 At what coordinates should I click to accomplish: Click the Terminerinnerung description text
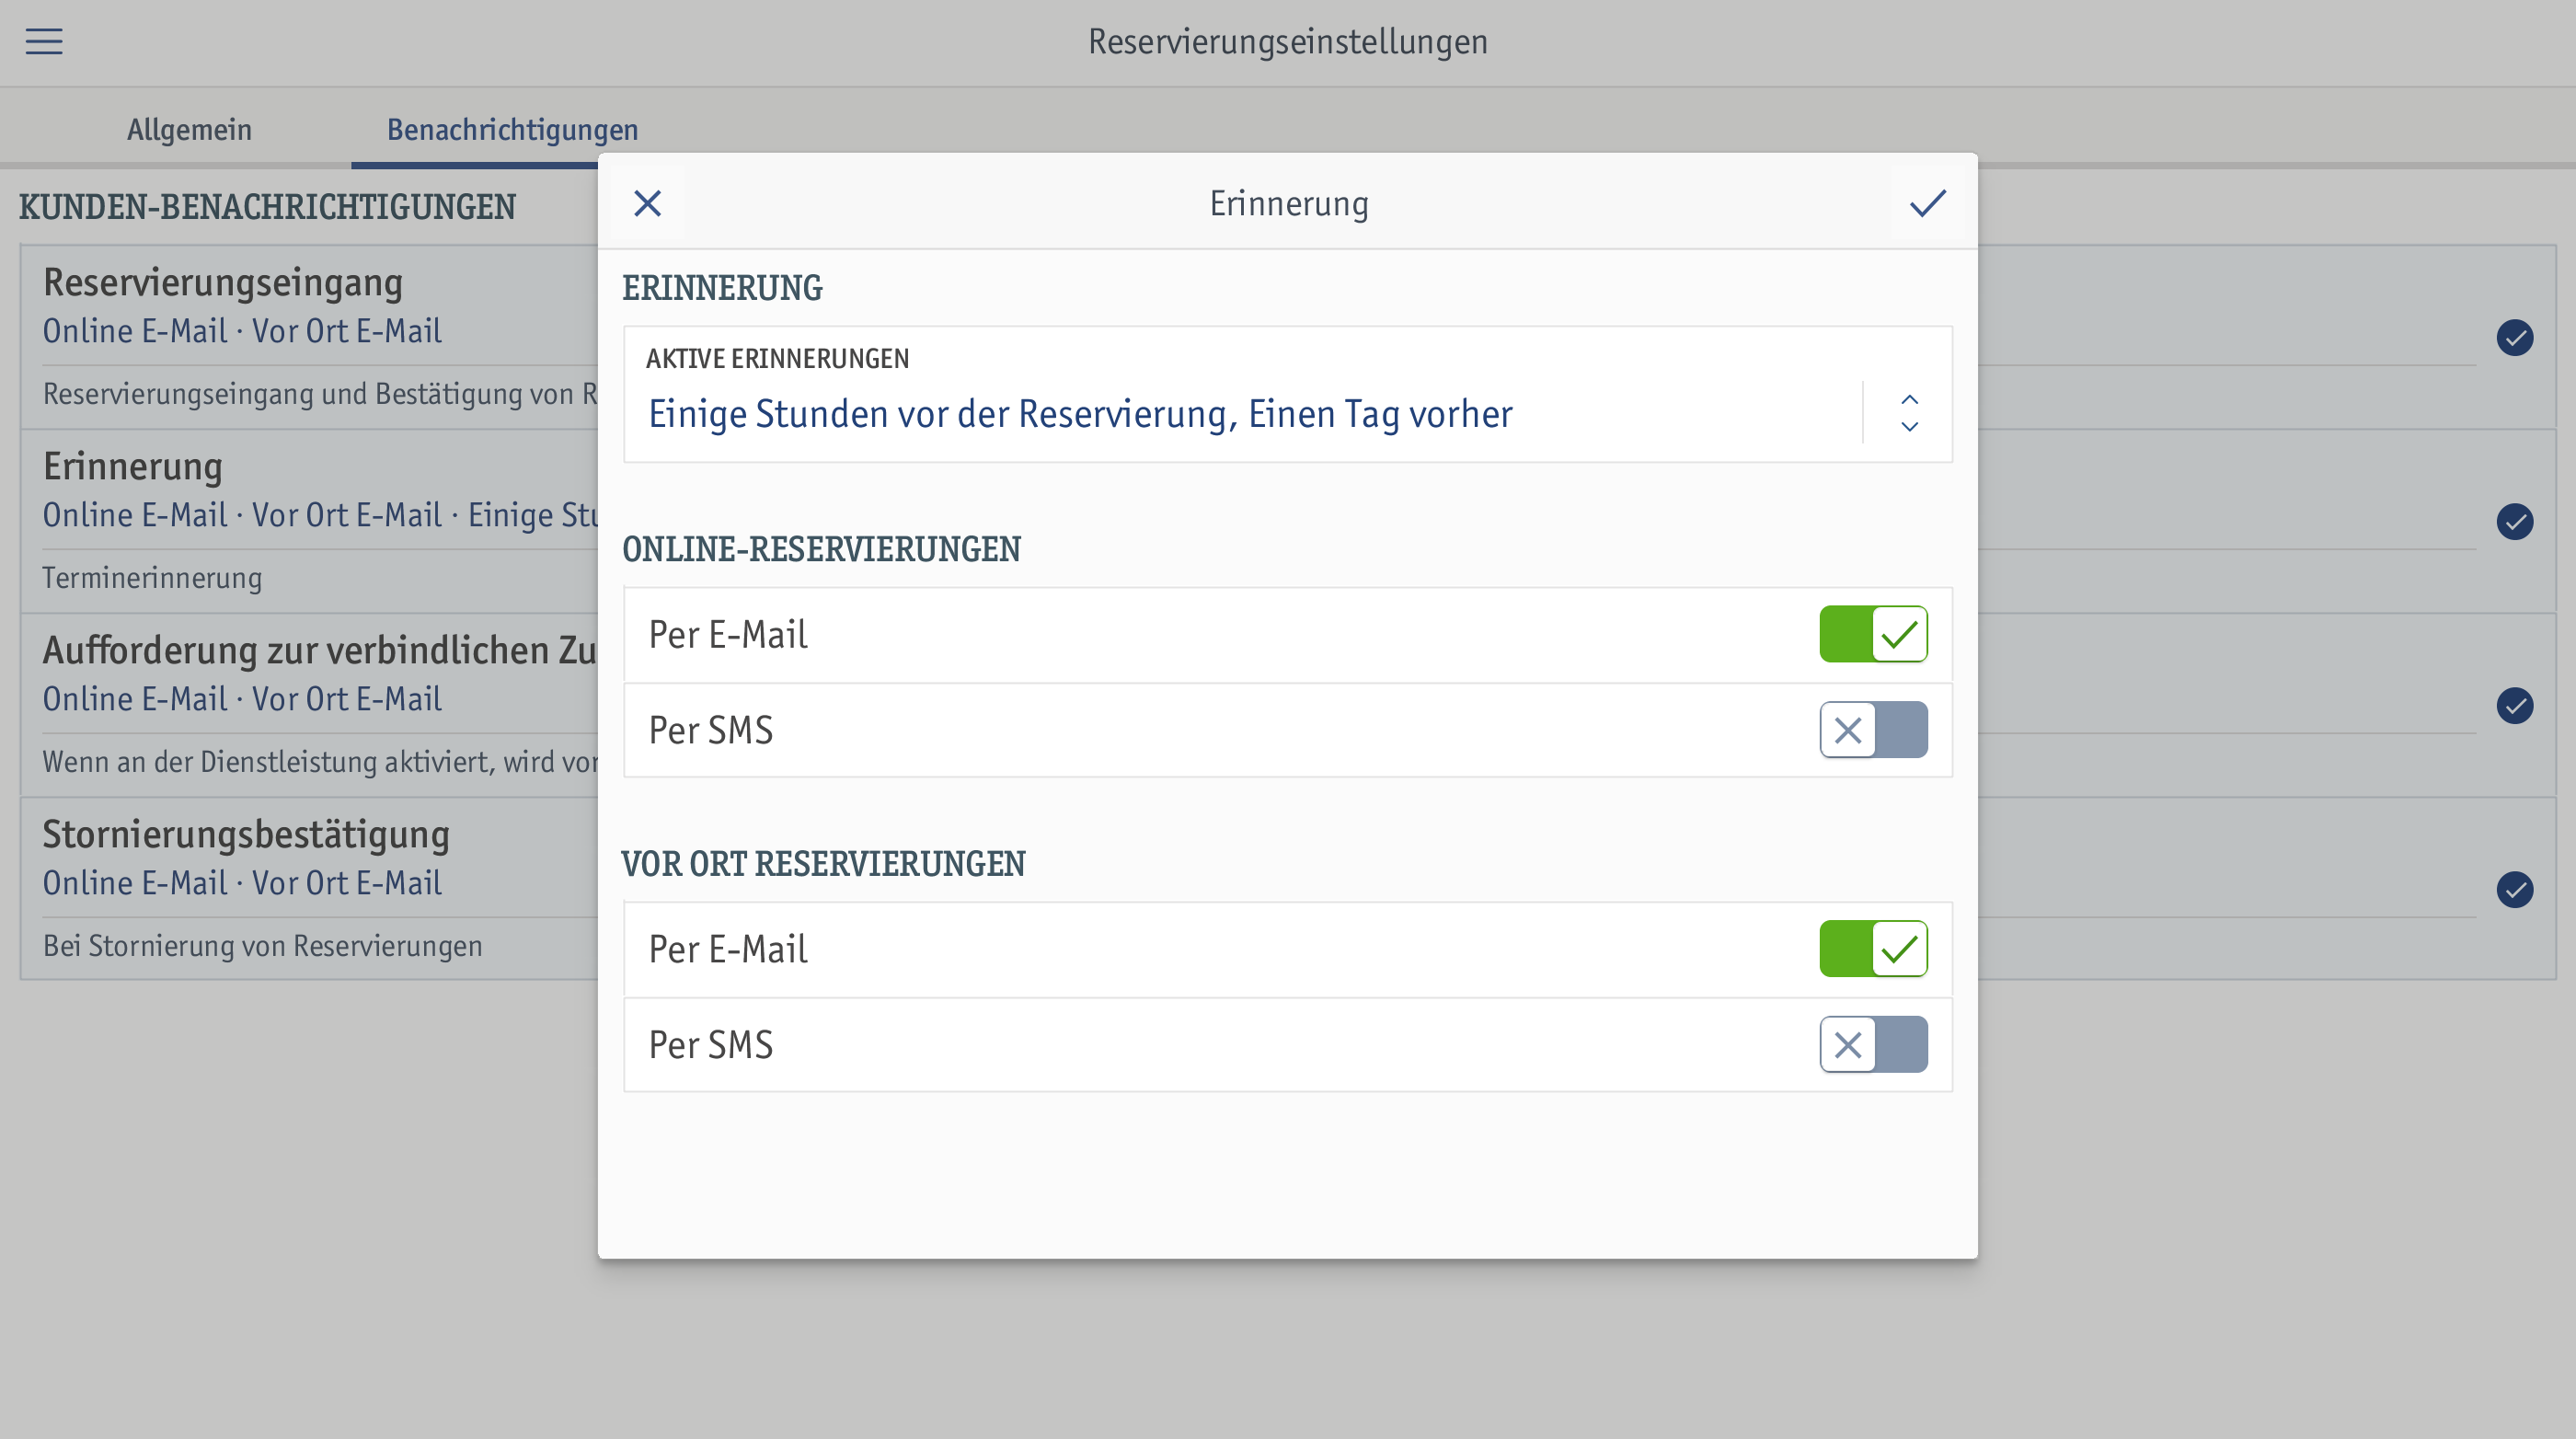coord(152,578)
